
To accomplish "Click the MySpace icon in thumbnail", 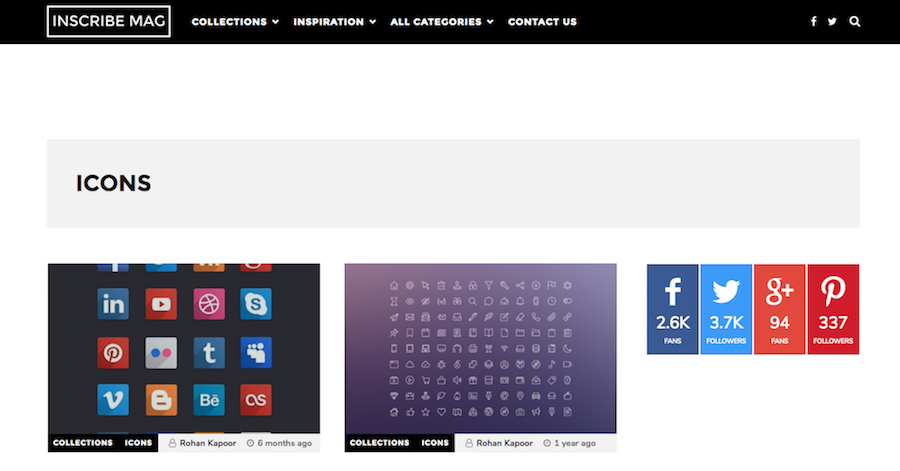I will pos(256,352).
